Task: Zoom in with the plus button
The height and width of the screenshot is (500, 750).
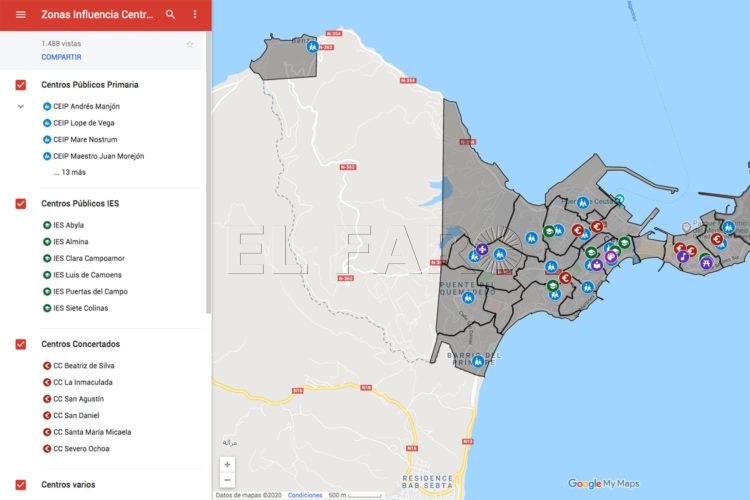Action: pos(228,465)
